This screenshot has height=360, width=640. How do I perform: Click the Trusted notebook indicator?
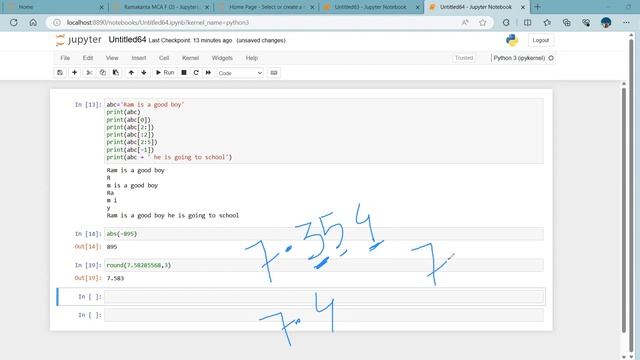point(464,58)
